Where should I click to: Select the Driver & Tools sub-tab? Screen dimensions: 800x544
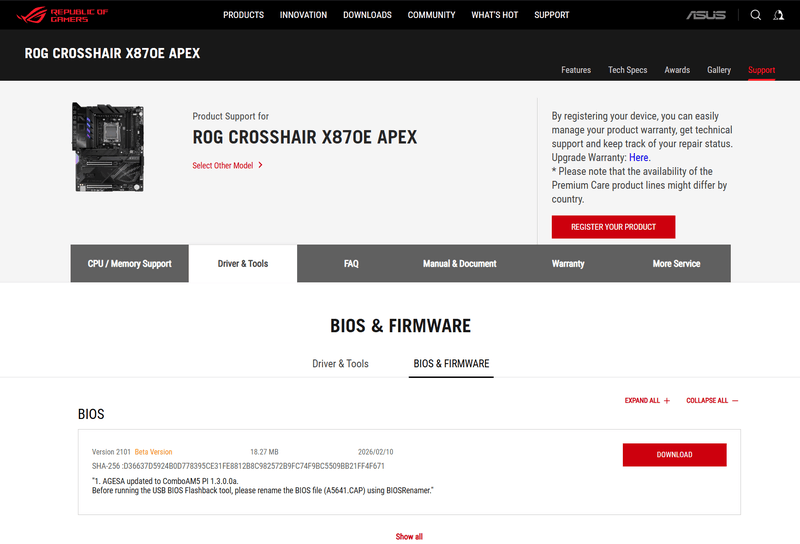[x=340, y=363]
